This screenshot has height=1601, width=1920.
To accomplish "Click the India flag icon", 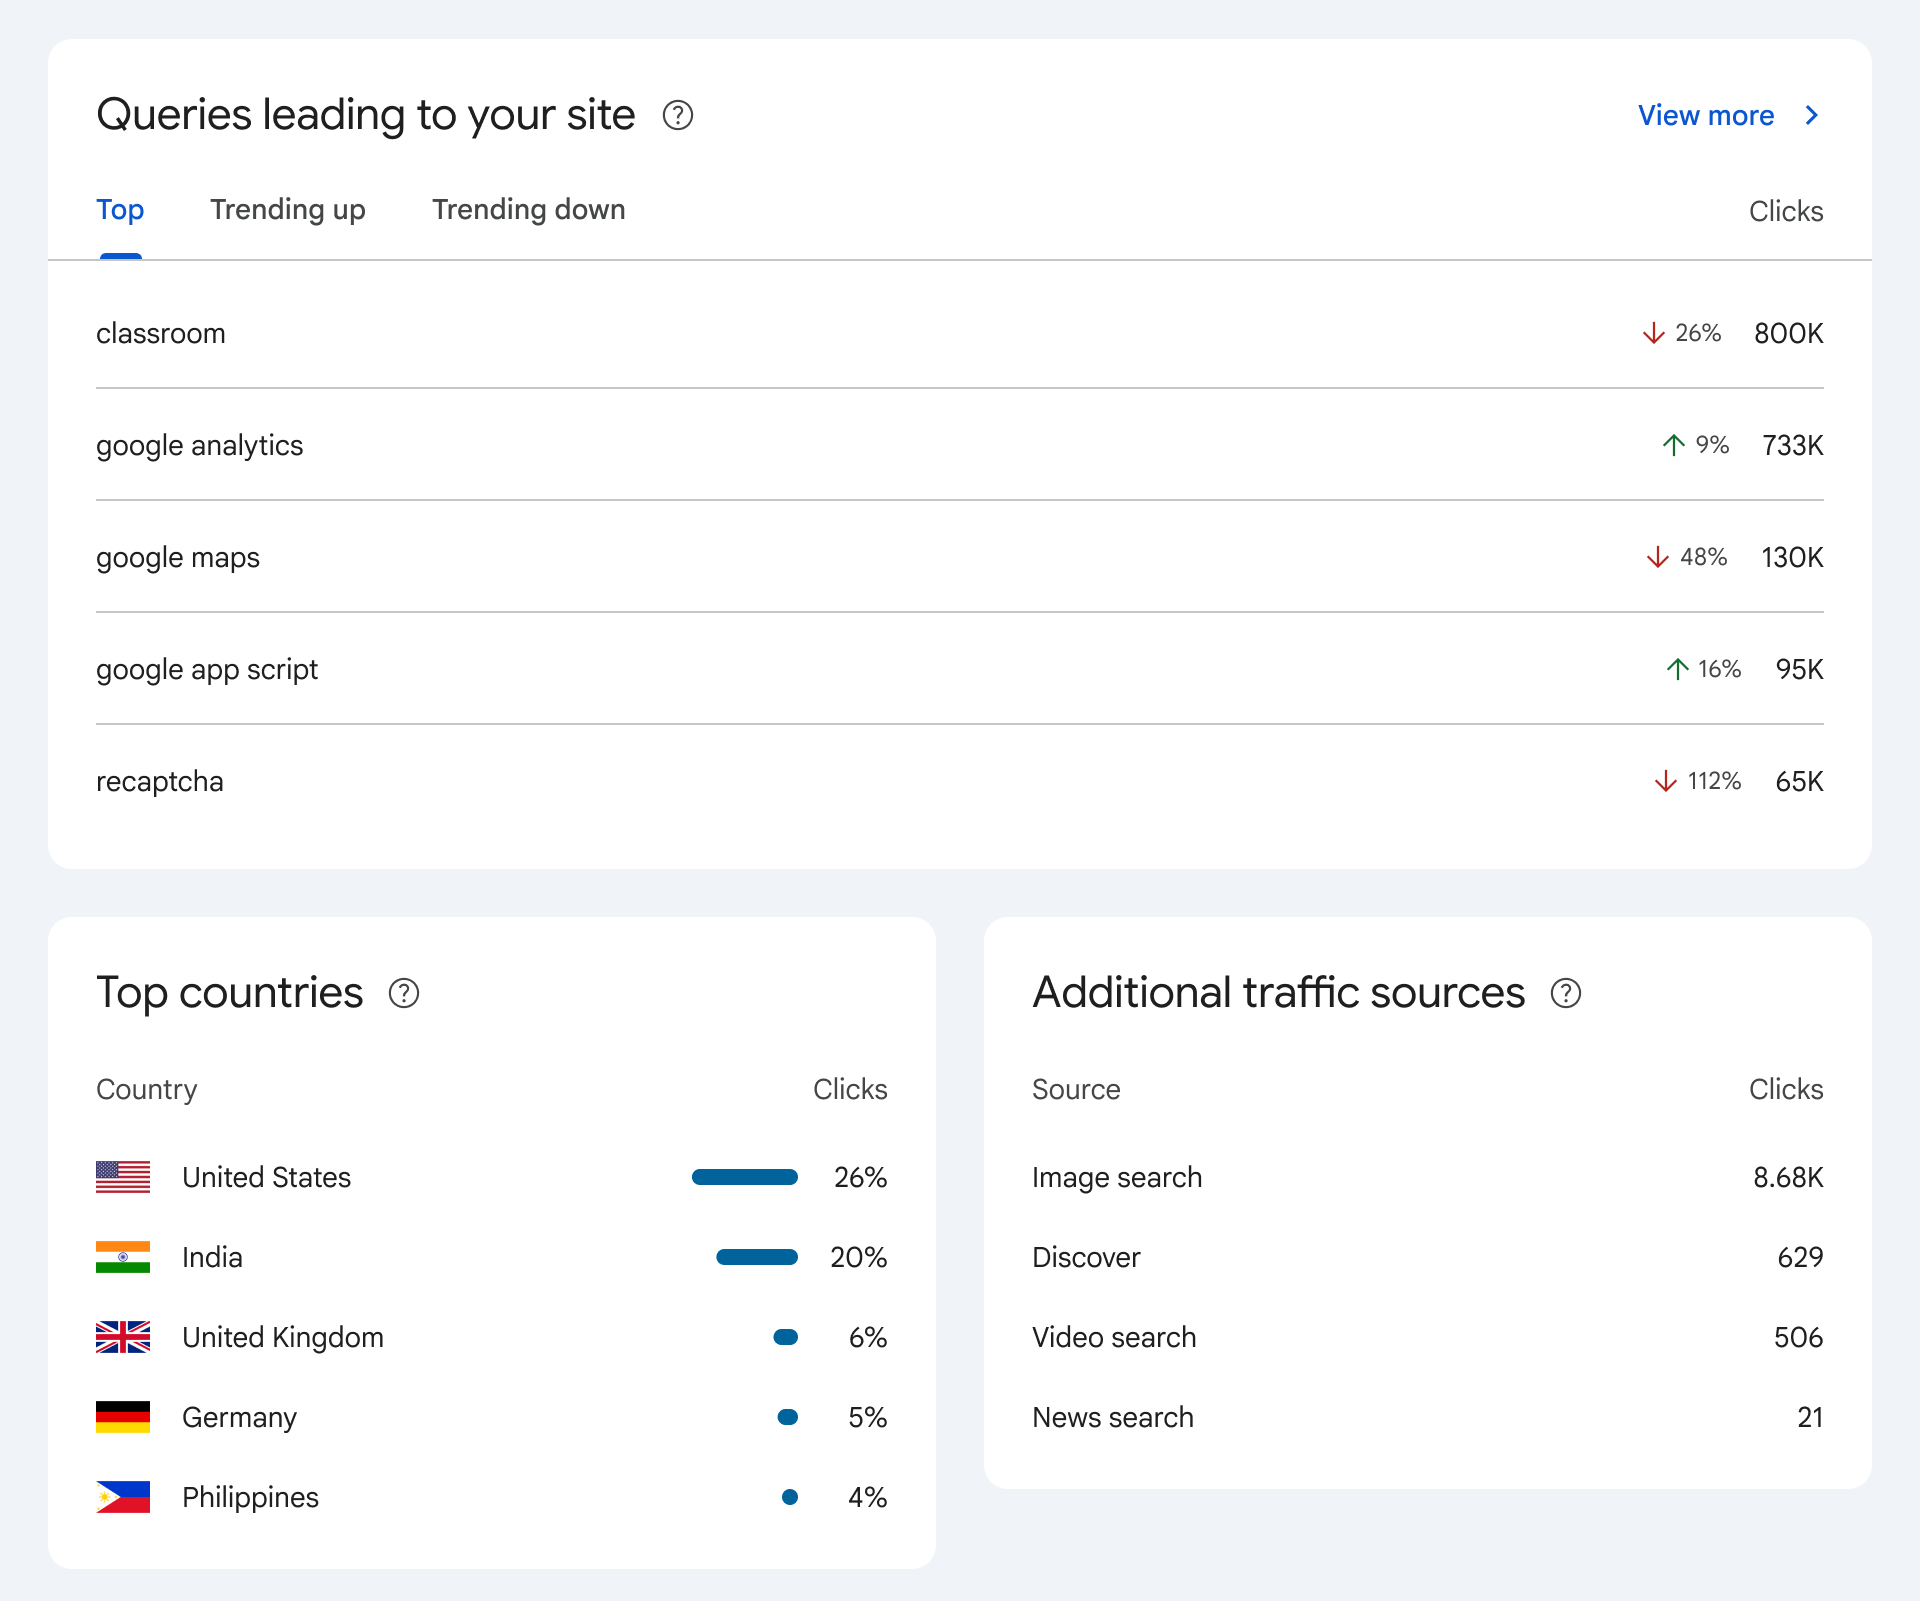I will click(123, 1257).
